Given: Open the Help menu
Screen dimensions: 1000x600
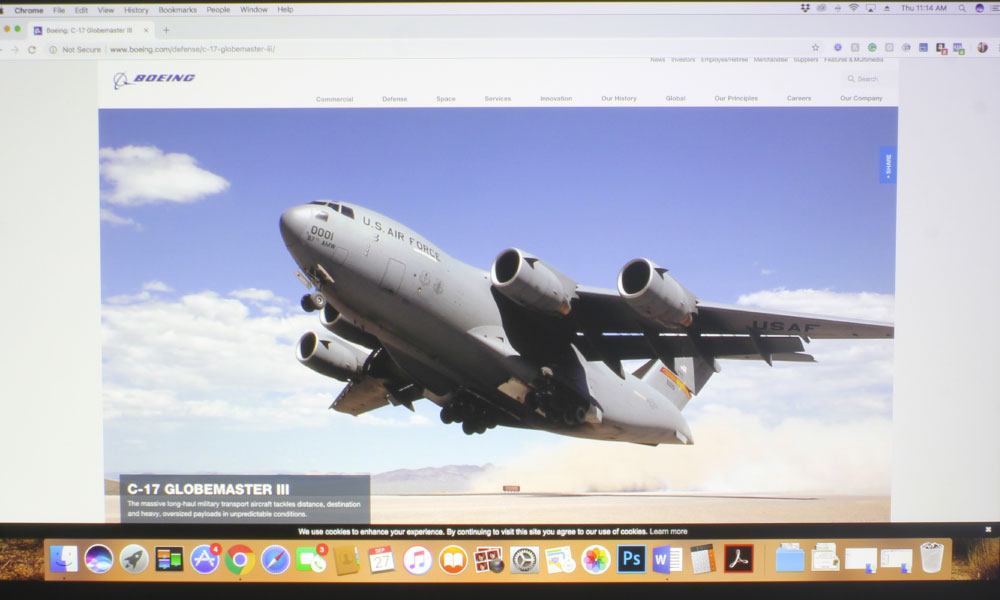Looking at the screenshot, I should click(285, 10).
